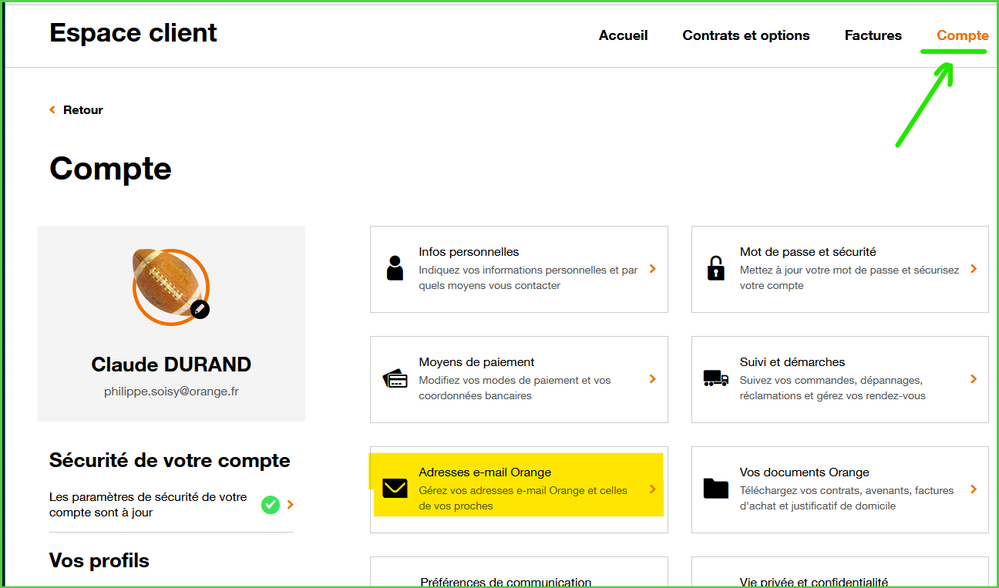Click 'Les paramètres de sécurité de votre compte sont à jour'
The height and width of the screenshot is (588, 999).
pyautogui.click(x=148, y=505)
